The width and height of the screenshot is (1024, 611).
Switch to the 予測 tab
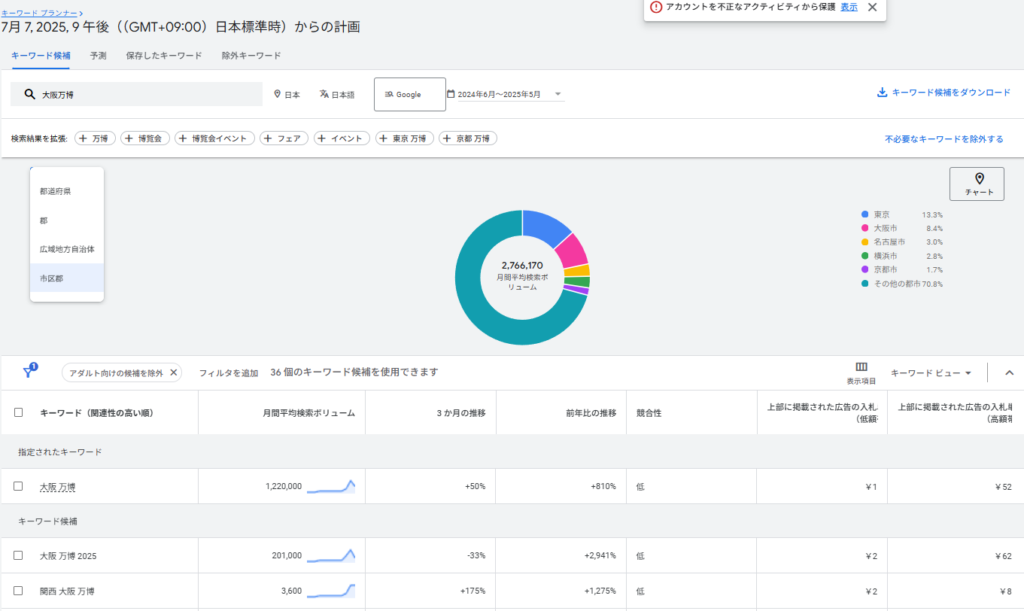pyautogui.click(x=98, y=56)
